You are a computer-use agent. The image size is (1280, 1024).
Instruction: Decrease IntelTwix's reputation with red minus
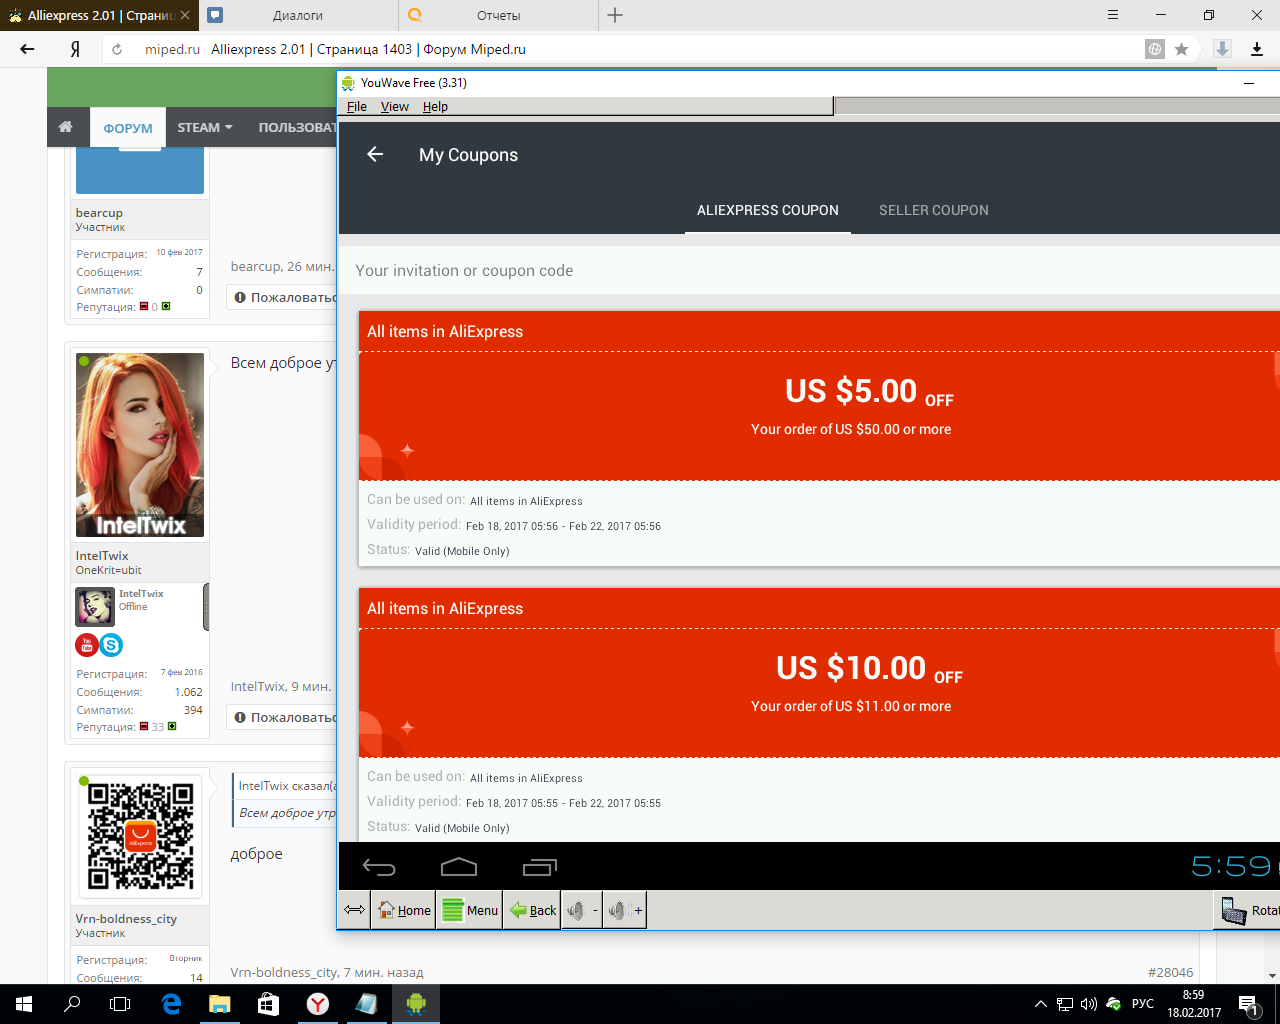pyautogui.click(x=144, y=726)
